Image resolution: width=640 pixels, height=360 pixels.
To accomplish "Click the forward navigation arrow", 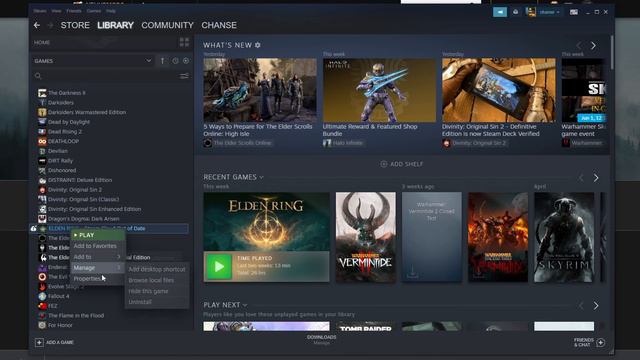I will pyautogui.click(x=50, y=25).
